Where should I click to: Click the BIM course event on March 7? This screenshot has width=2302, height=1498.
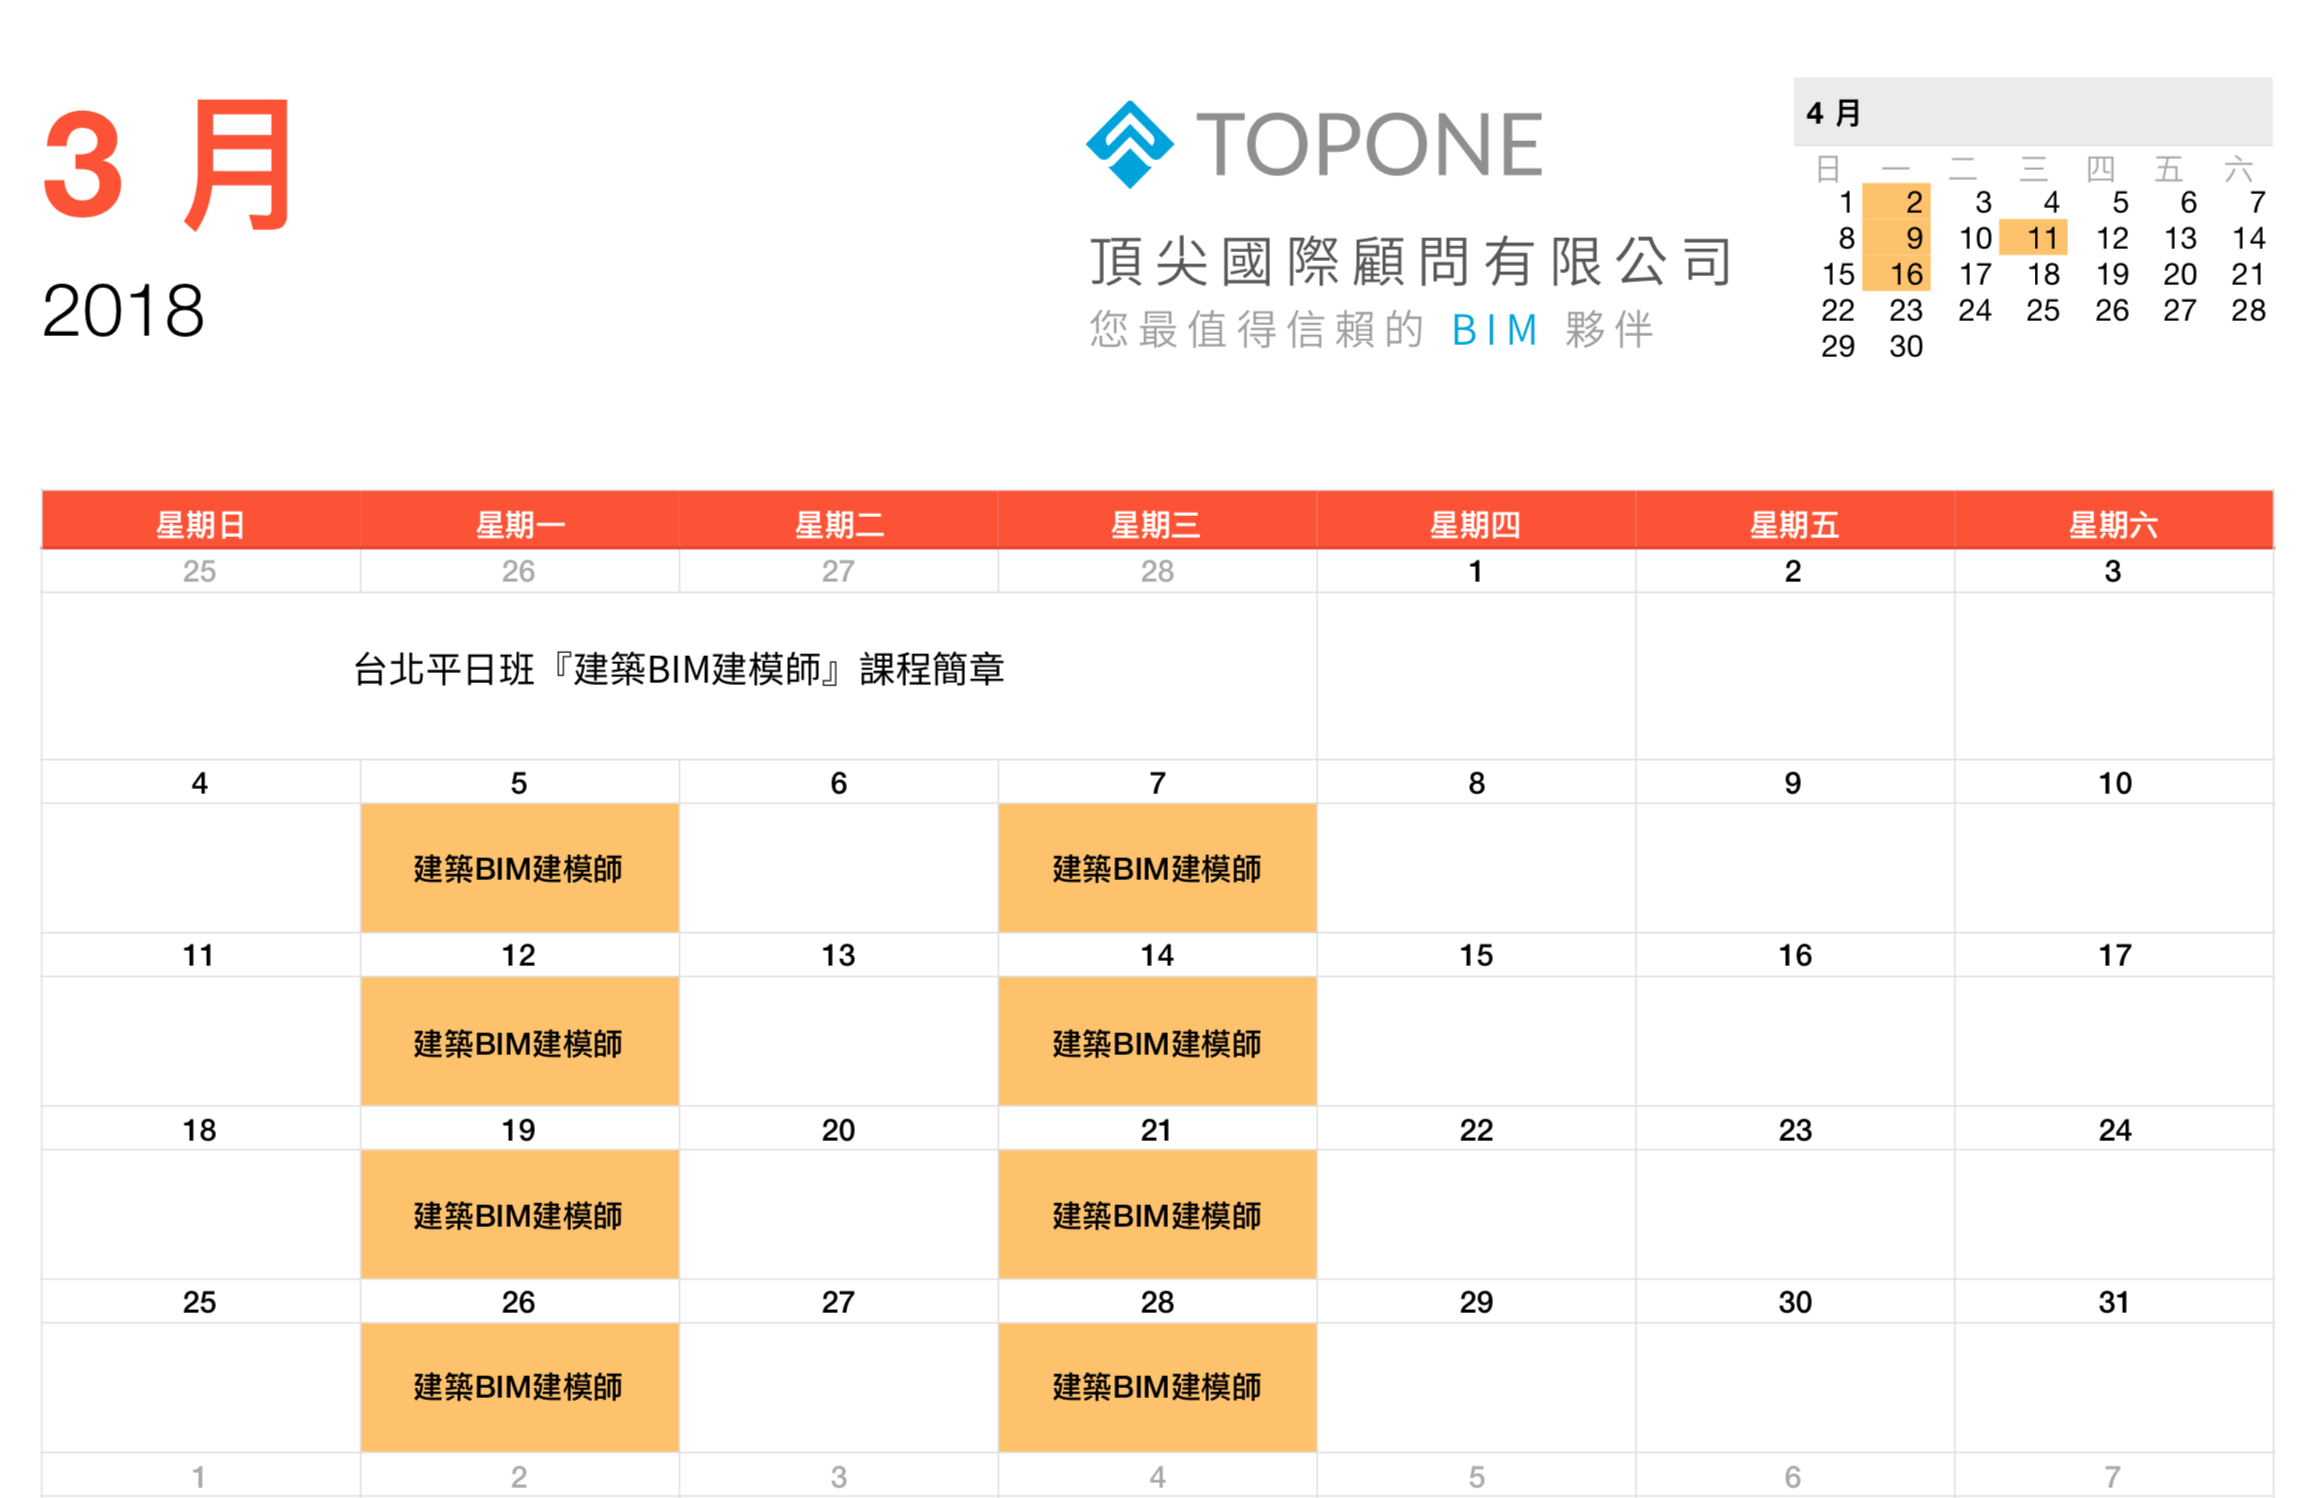pyautogui.click(x=1156, y=868)
